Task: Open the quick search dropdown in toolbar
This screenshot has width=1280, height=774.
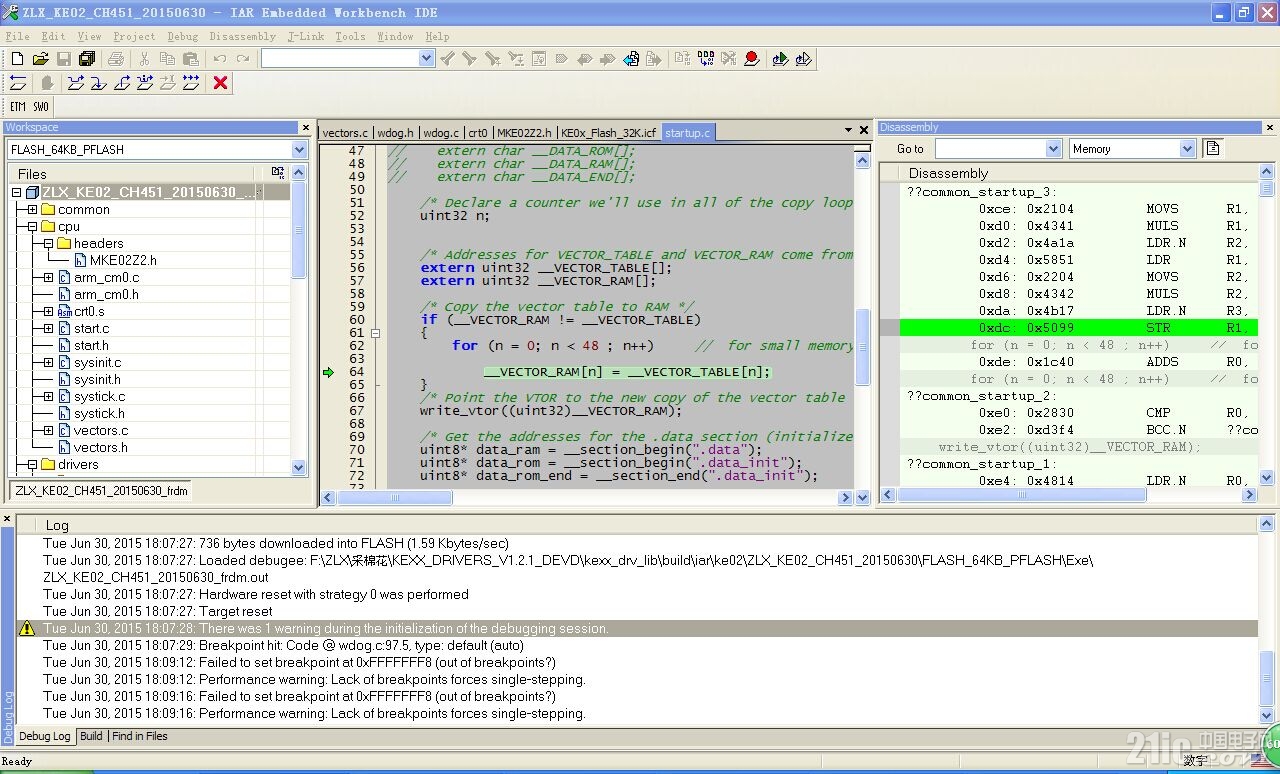Action: [x=427, y=58]
